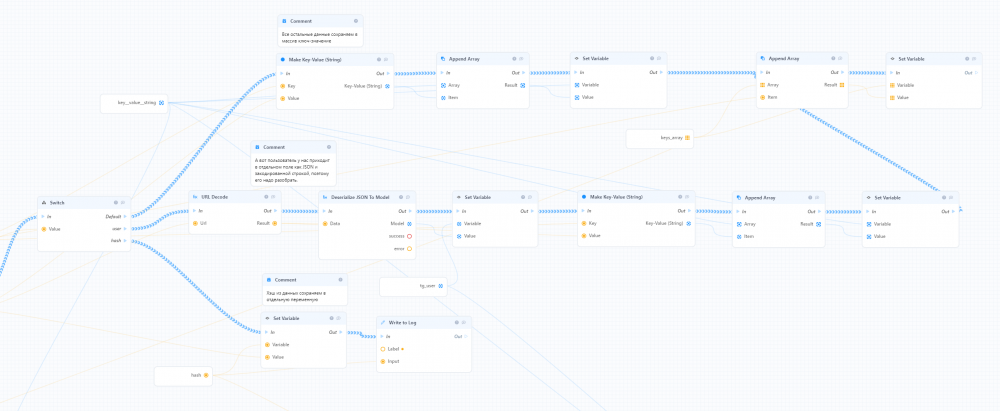Click the Model output pin on Deserialize JSON

(x=409, y=223)
